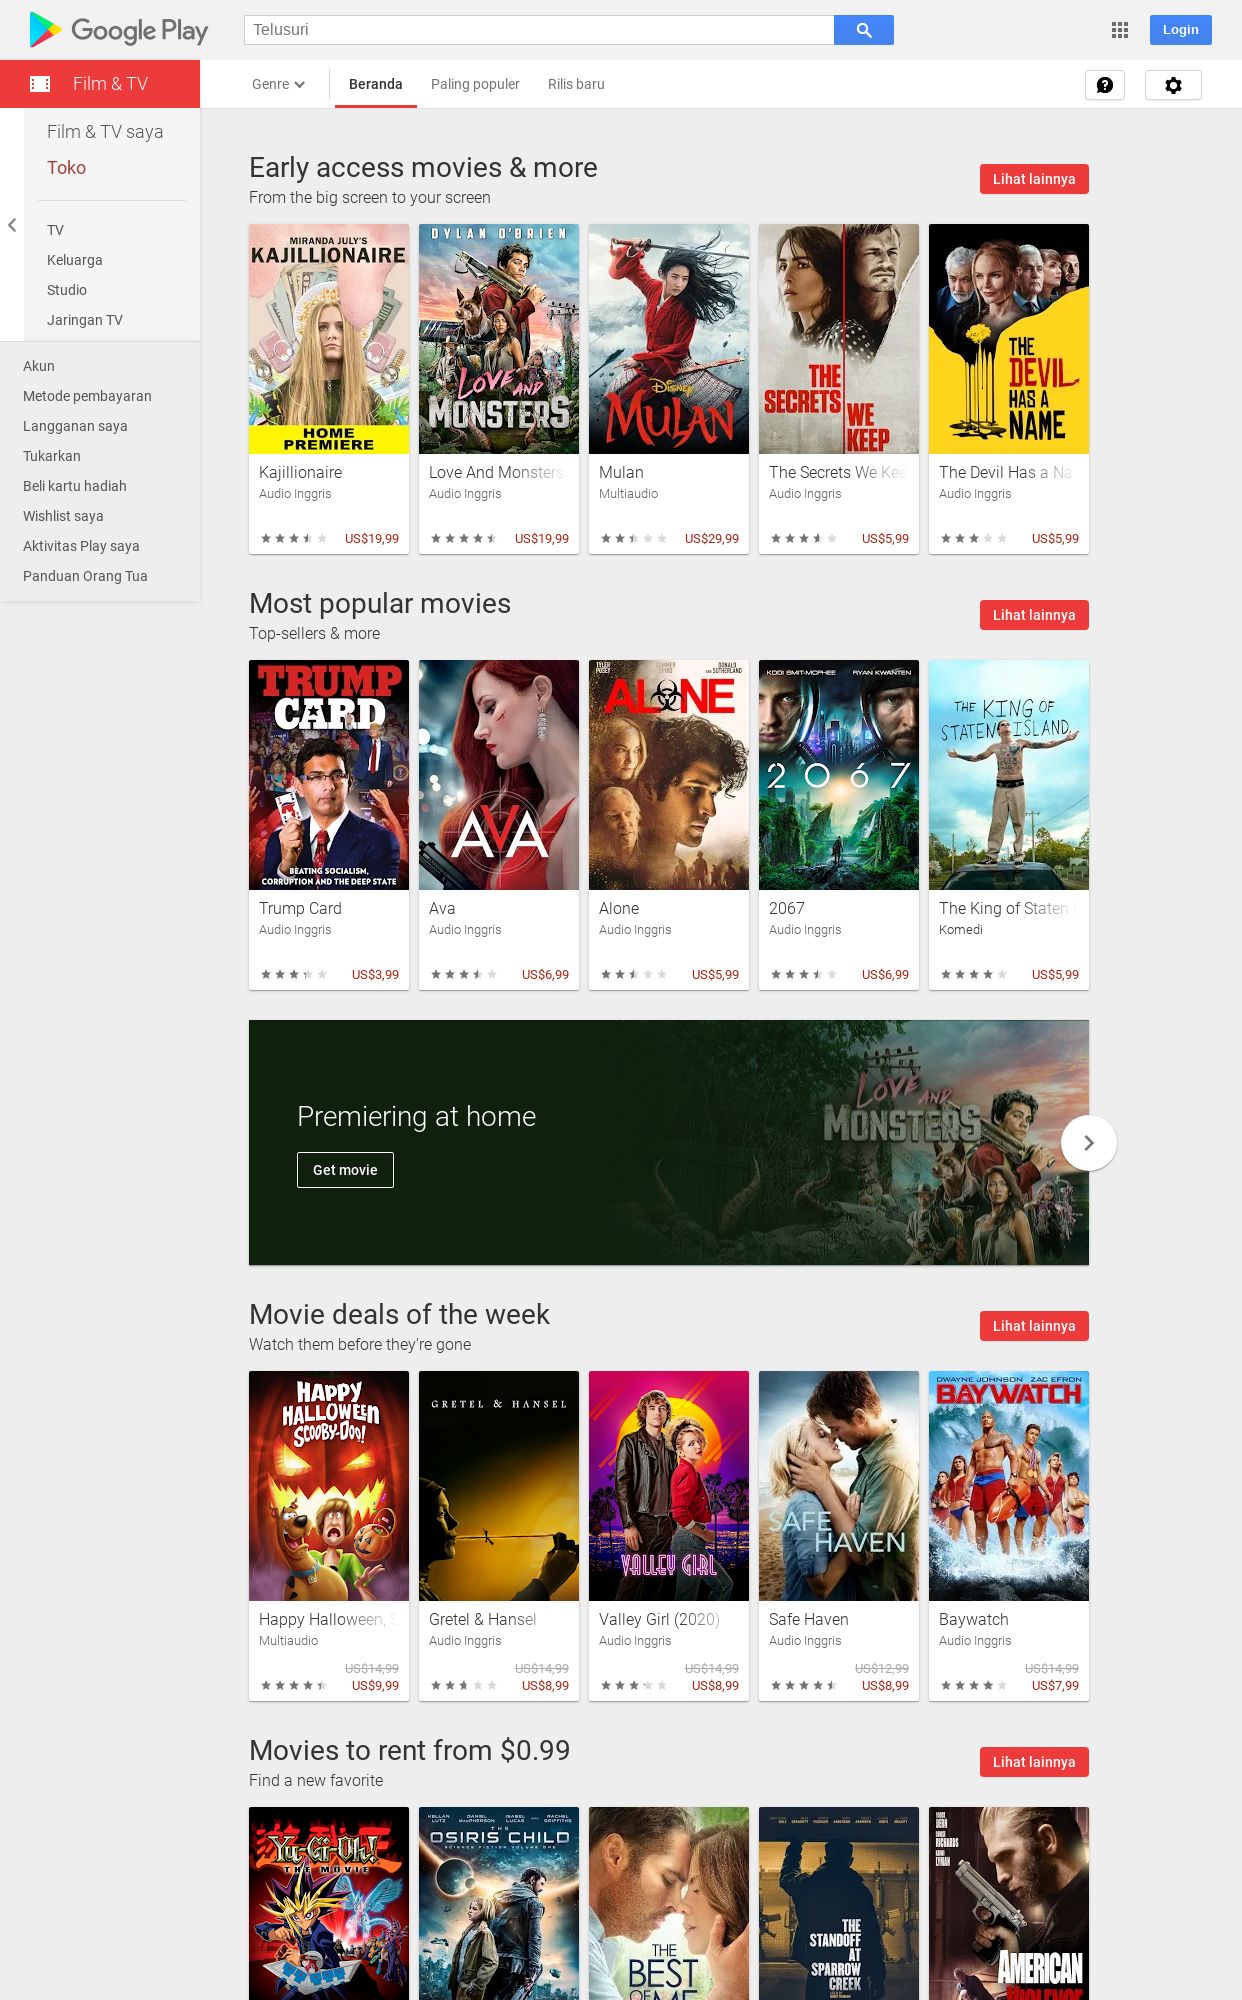The image size is (1242, 2000).
Task: Open the 2067 movie poster
Action: click(839, 775)
